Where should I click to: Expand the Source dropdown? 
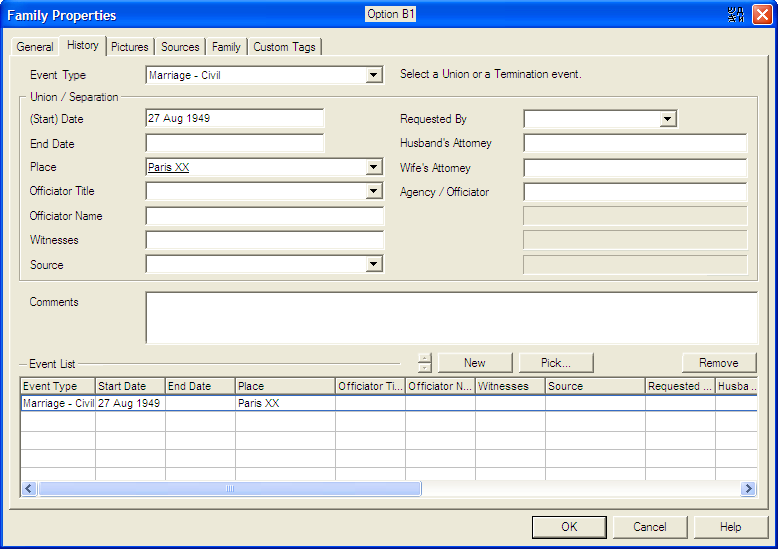coord(374,264)
